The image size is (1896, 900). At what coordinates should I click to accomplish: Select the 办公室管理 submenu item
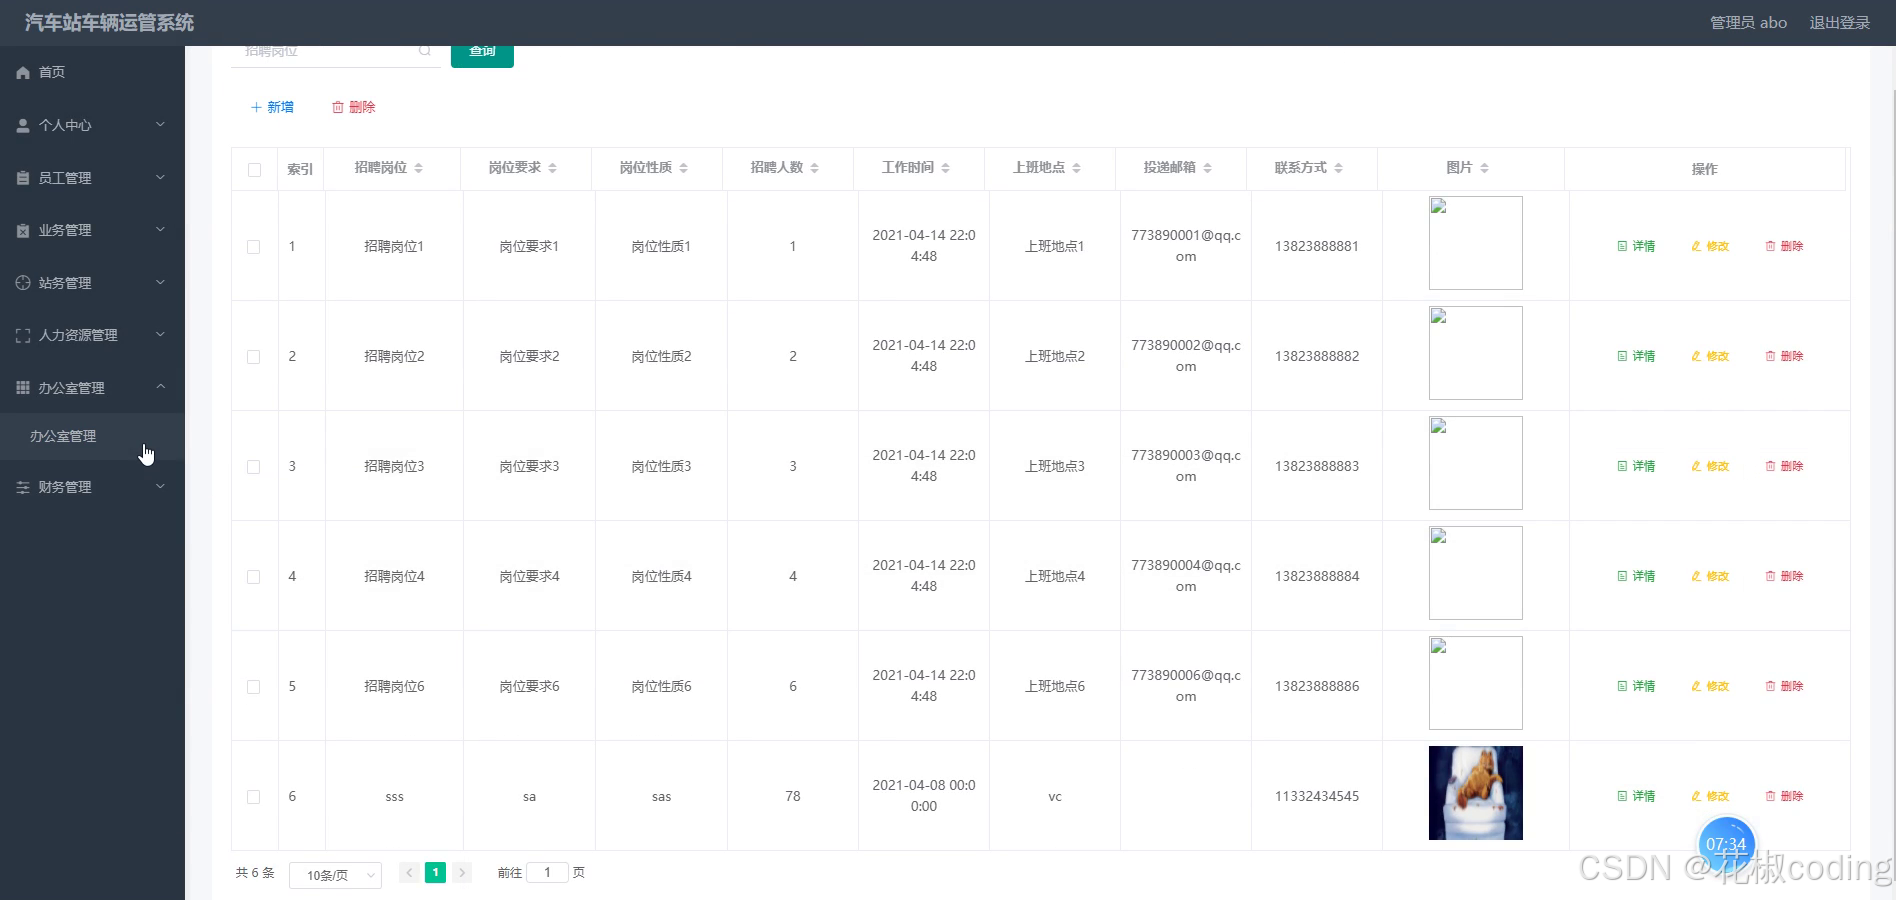pos(92,436)
